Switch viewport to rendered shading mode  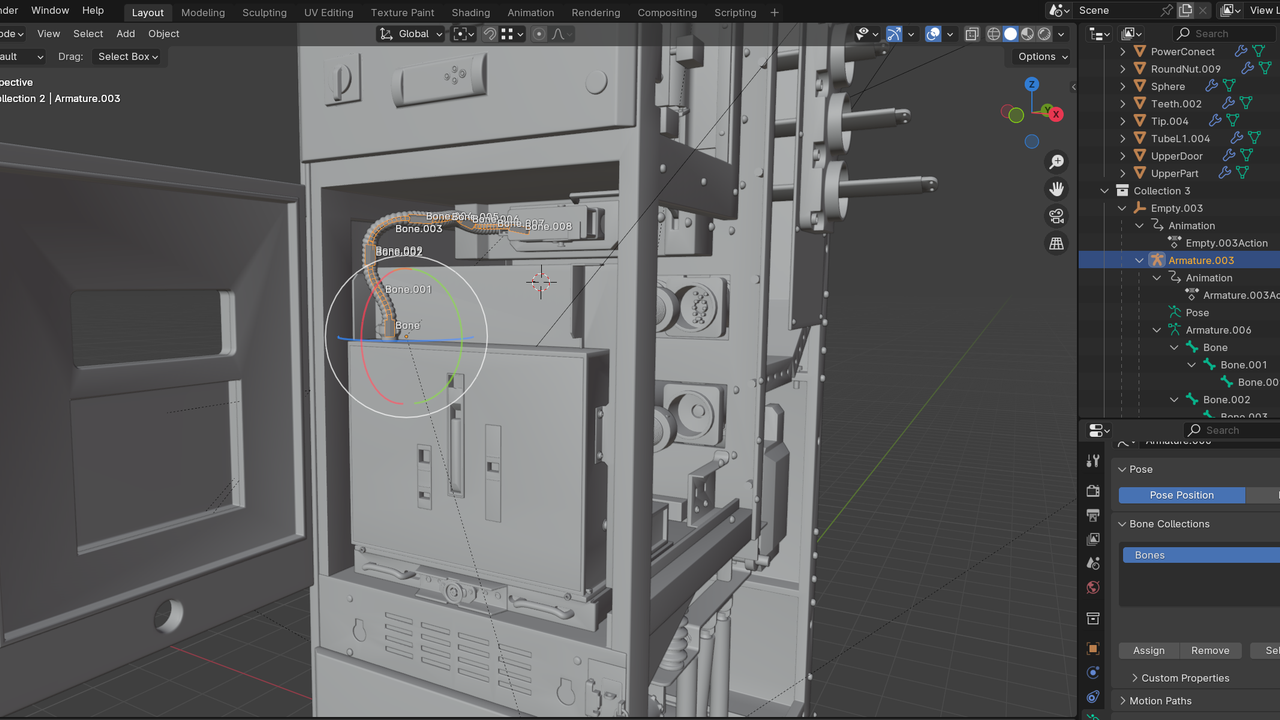(1043, 33)
